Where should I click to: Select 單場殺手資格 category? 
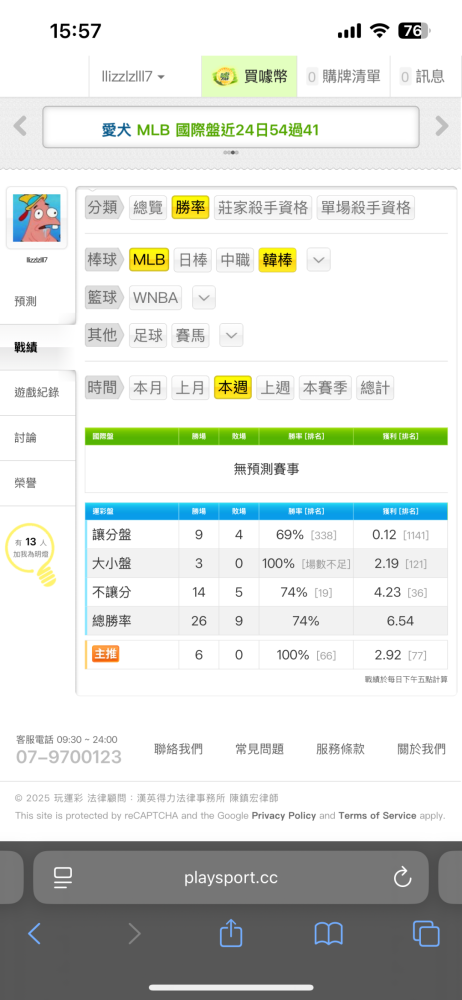(x=366, y=208)
